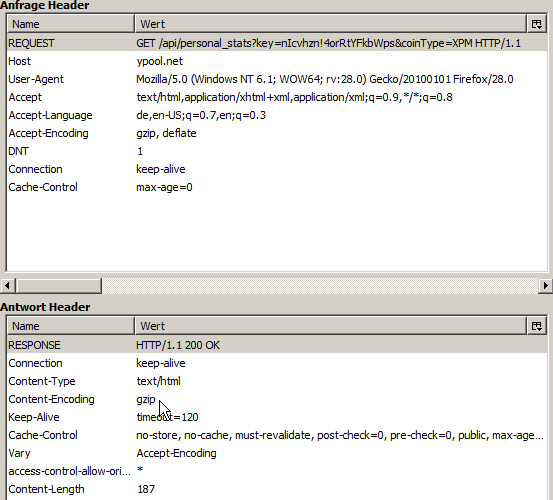Select the Host row

coord(277,61)
